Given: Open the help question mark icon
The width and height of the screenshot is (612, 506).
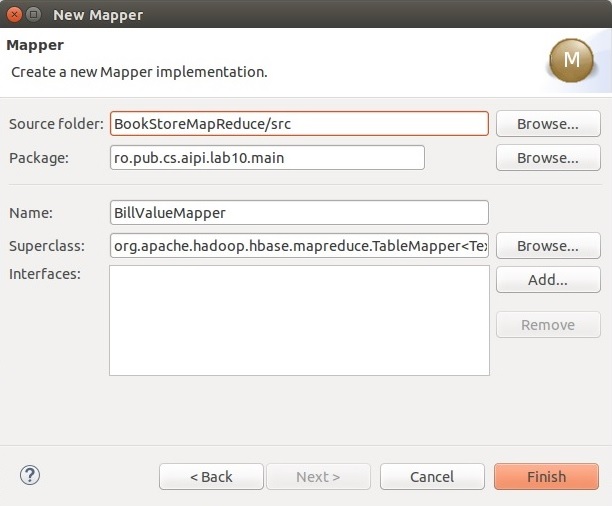Looking at the screenshot, I should coord(30,476).
